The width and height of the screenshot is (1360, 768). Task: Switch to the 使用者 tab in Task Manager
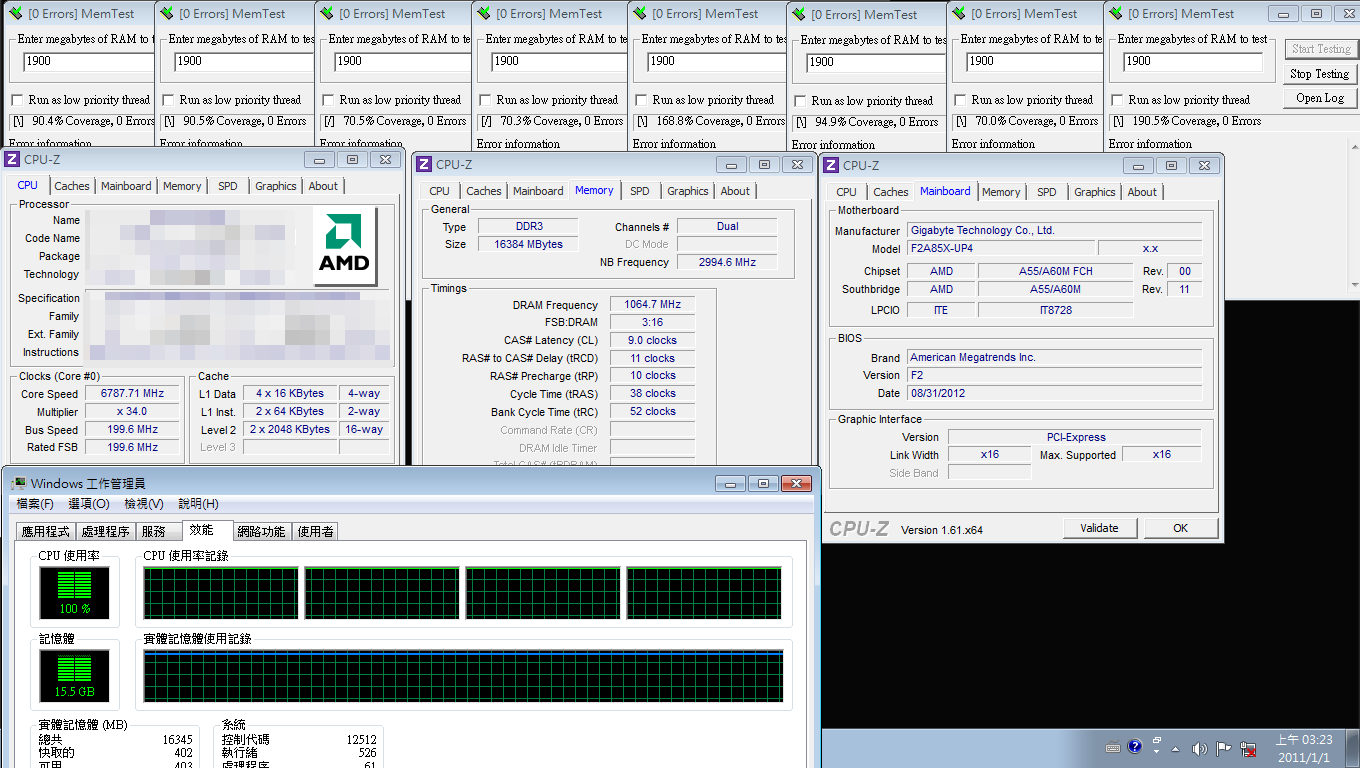click(316, 532)
